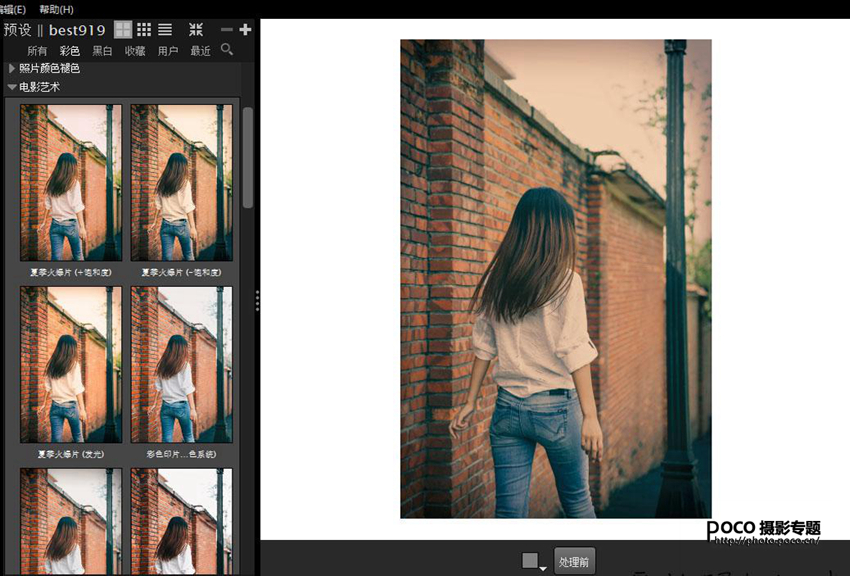850x576 pixels.
Task: Select the 黑白 presets tab
Action: click(x=102, y=51)
